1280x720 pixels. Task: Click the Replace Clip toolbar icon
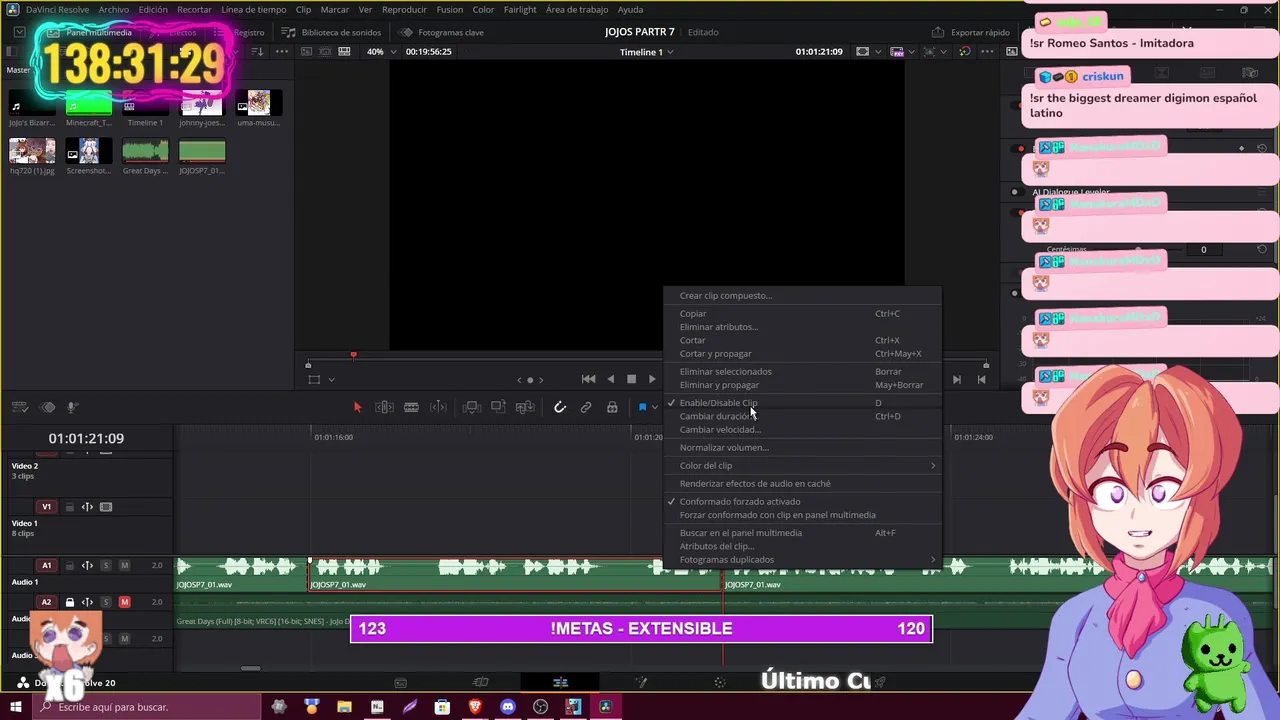[525, 407]
